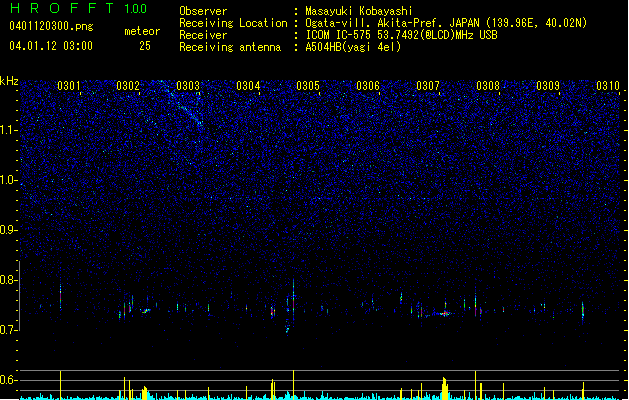Click the 0.7 kHz axis label
Viewport: 629px width, 400px height.
[9, 330]
